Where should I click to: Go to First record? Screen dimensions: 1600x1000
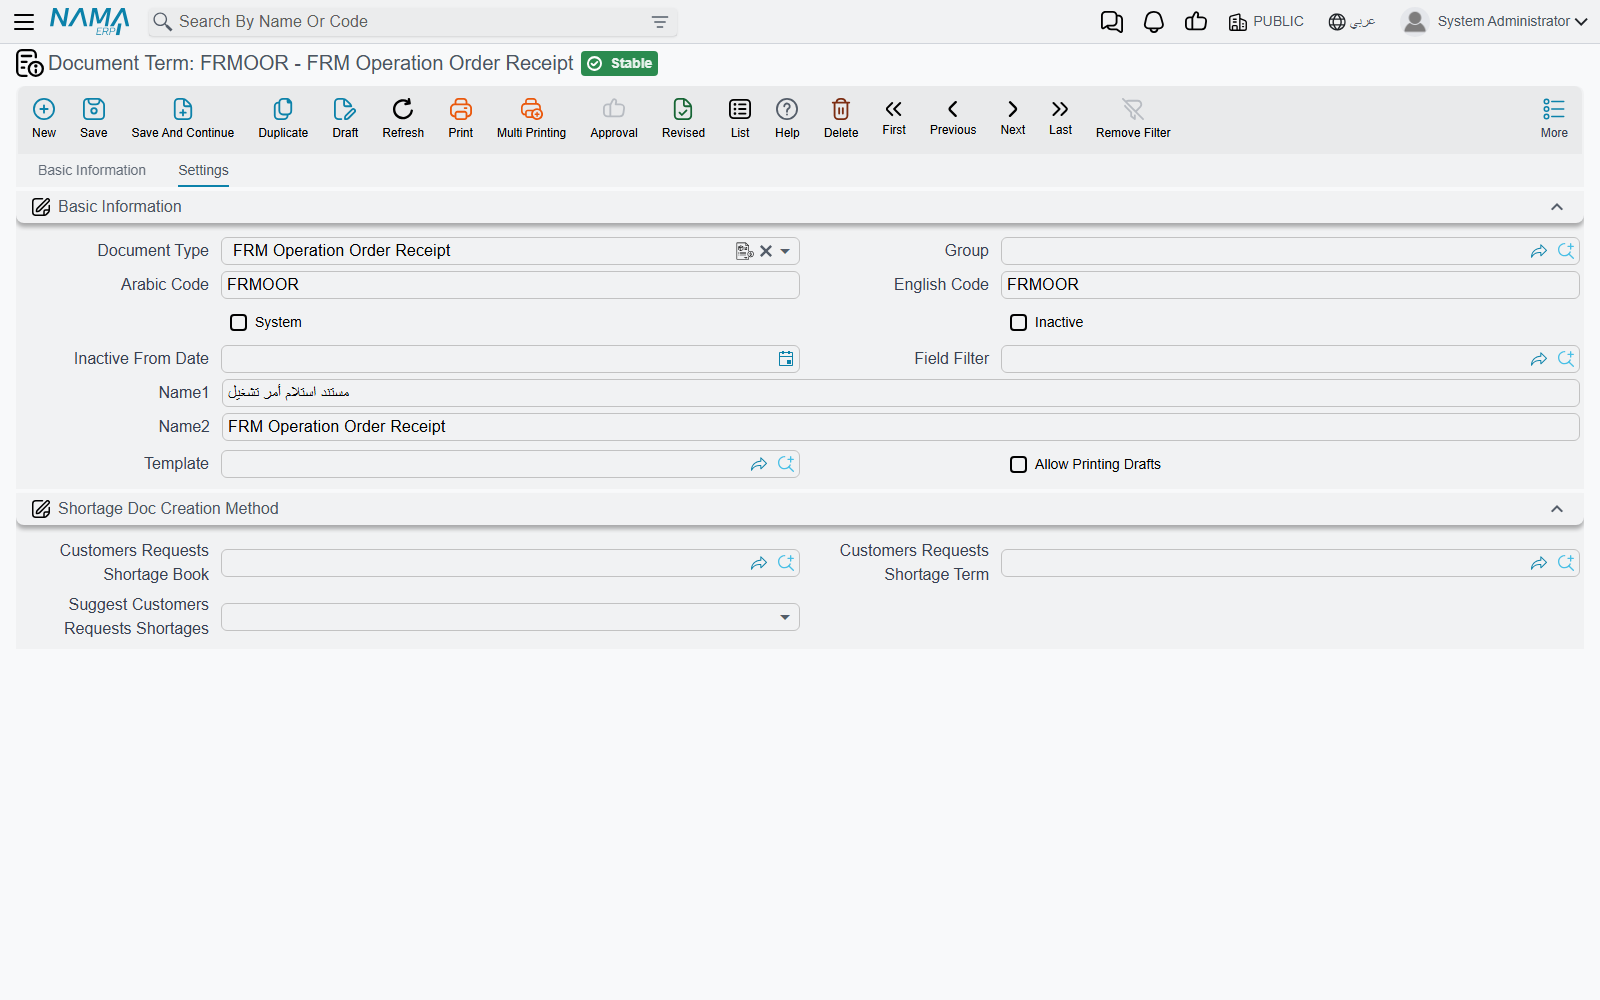pyautogui.click(x=894, y=116)
